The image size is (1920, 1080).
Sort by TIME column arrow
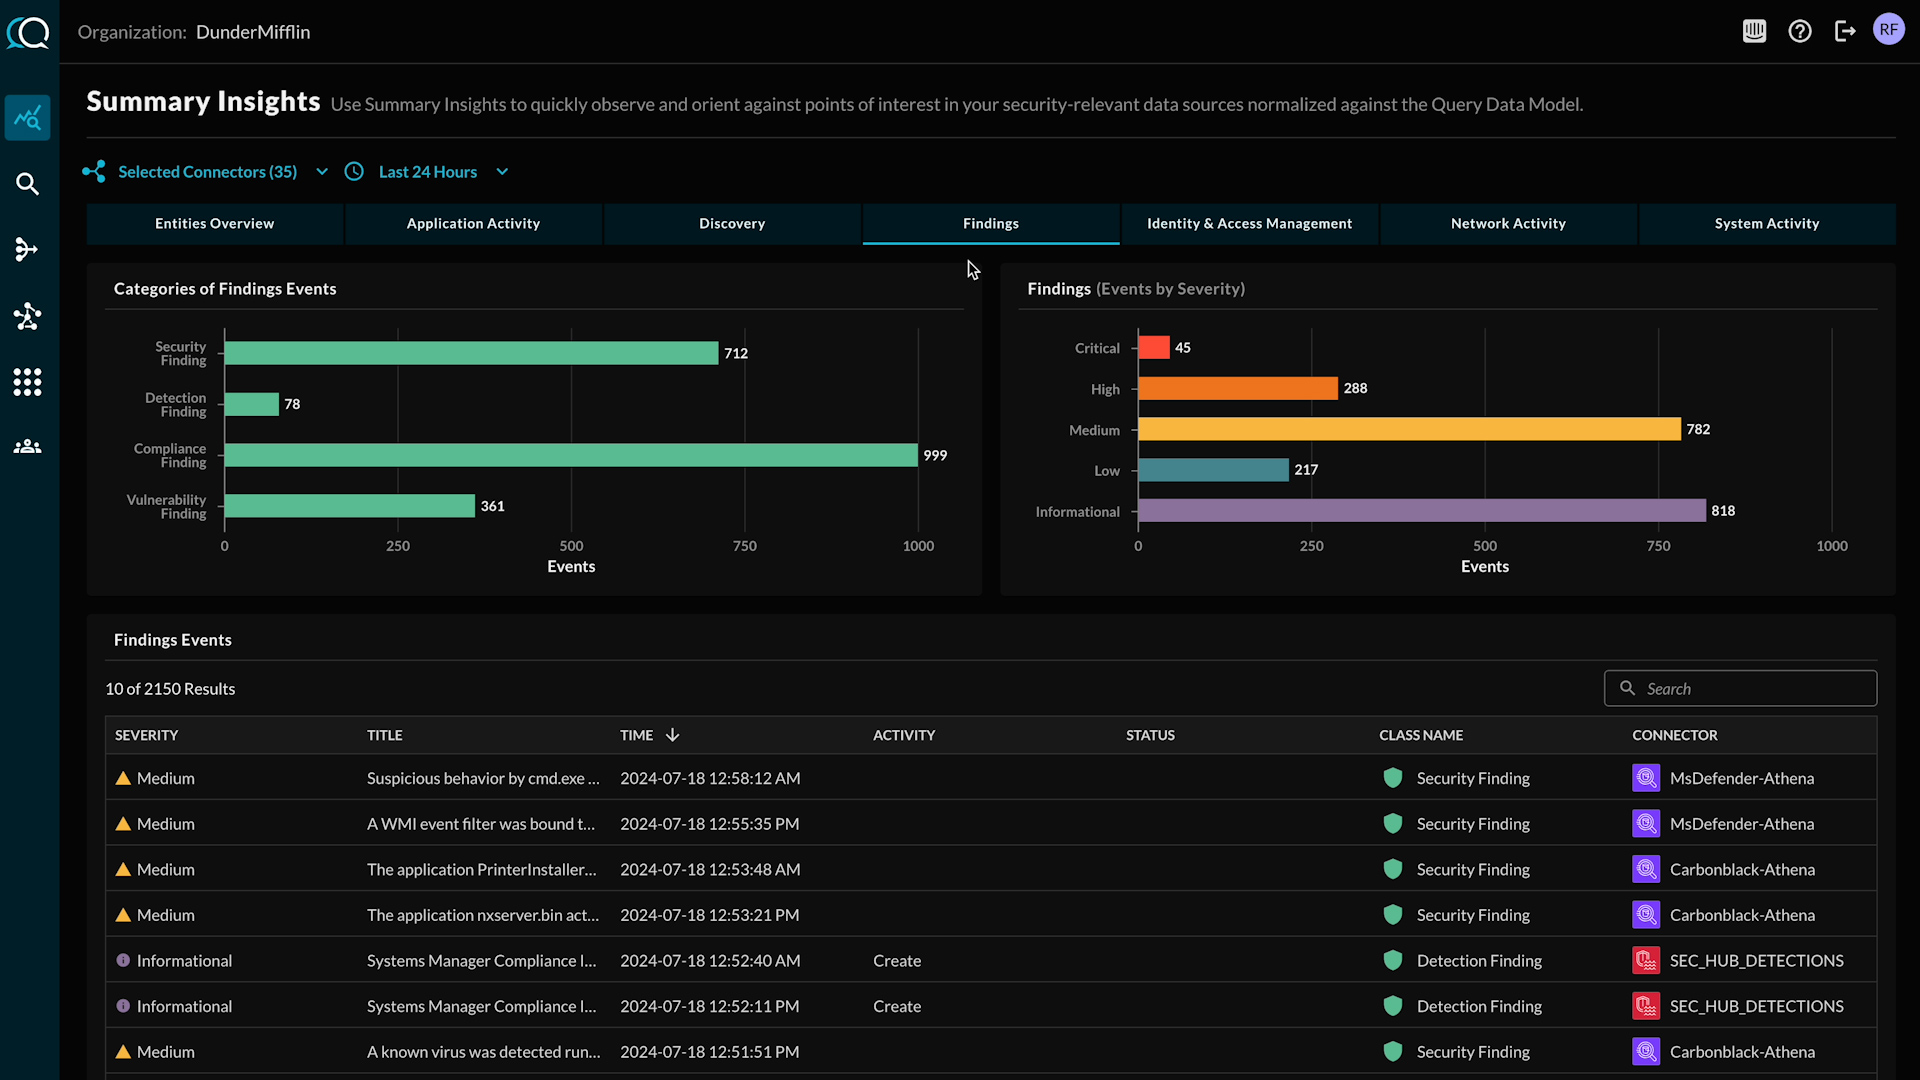point(673,735)
